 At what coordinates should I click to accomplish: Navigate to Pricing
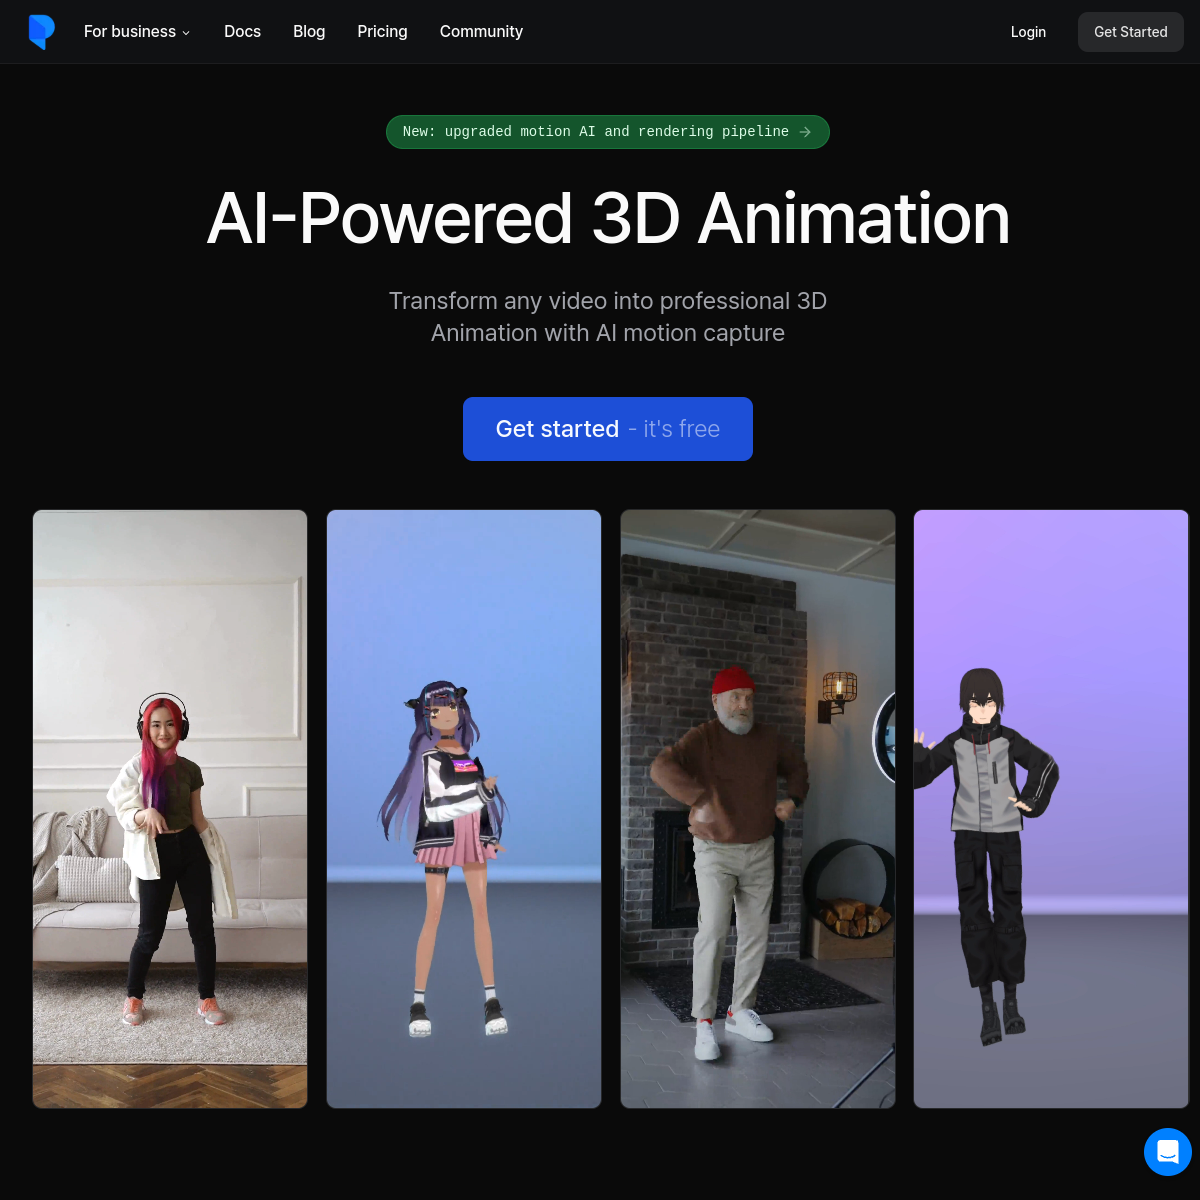[382, 32]
